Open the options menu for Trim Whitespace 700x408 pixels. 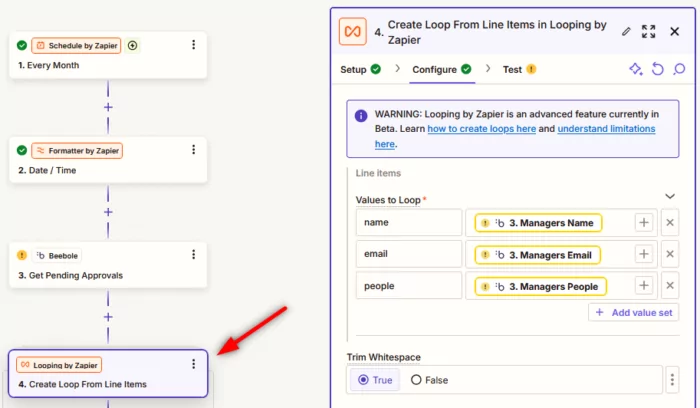pyautogui.click(x=672, y=379)
